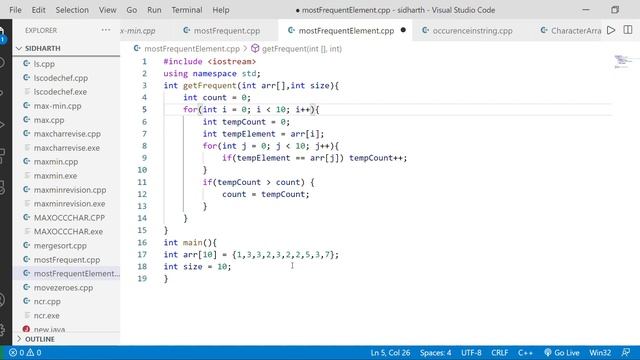Image resolution: width=640 pixels, height=360 pixels.
Task: Open errors and warnings status item
Action: 25,353
